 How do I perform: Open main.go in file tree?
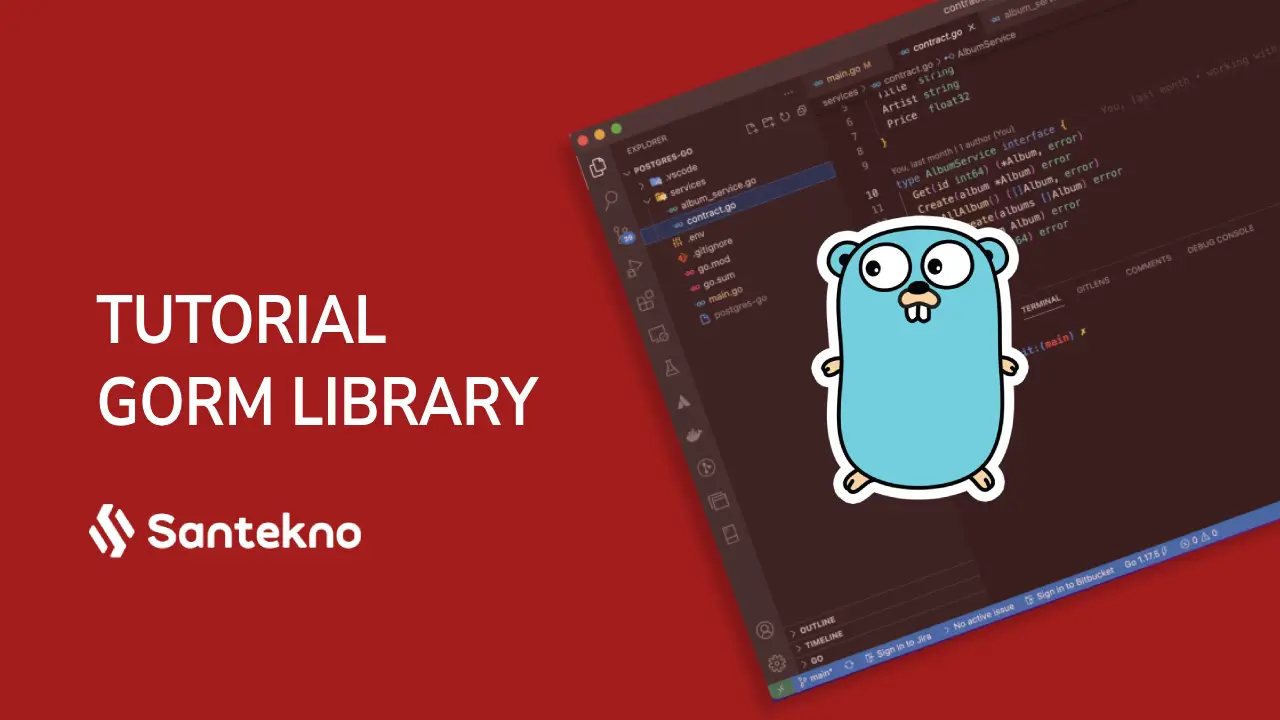coord(719,295)
